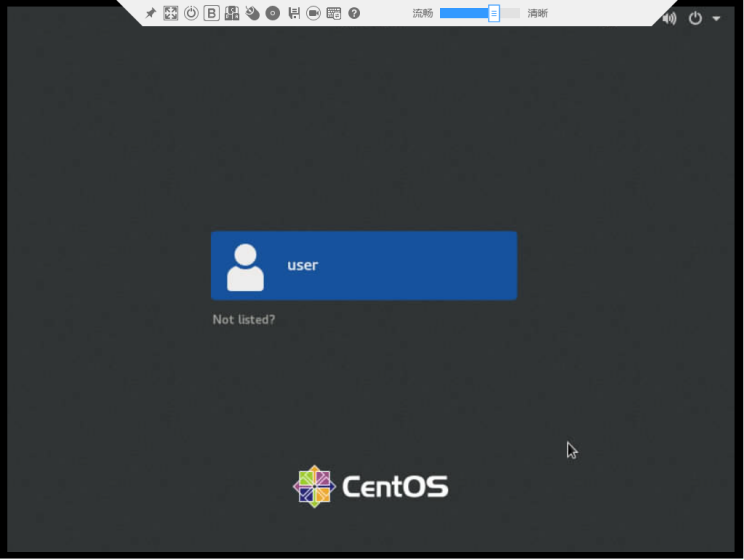The width and height of the screenshot is (744, 560).
Task: Open help via the question mark icon
Action: click(x=354, y=13)
